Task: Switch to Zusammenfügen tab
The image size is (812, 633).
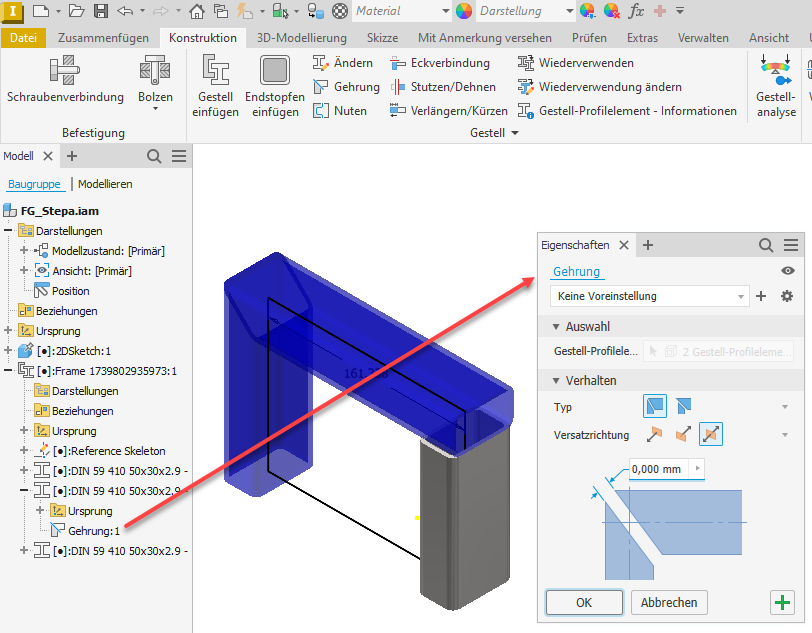Action: [x=103, y=38]
